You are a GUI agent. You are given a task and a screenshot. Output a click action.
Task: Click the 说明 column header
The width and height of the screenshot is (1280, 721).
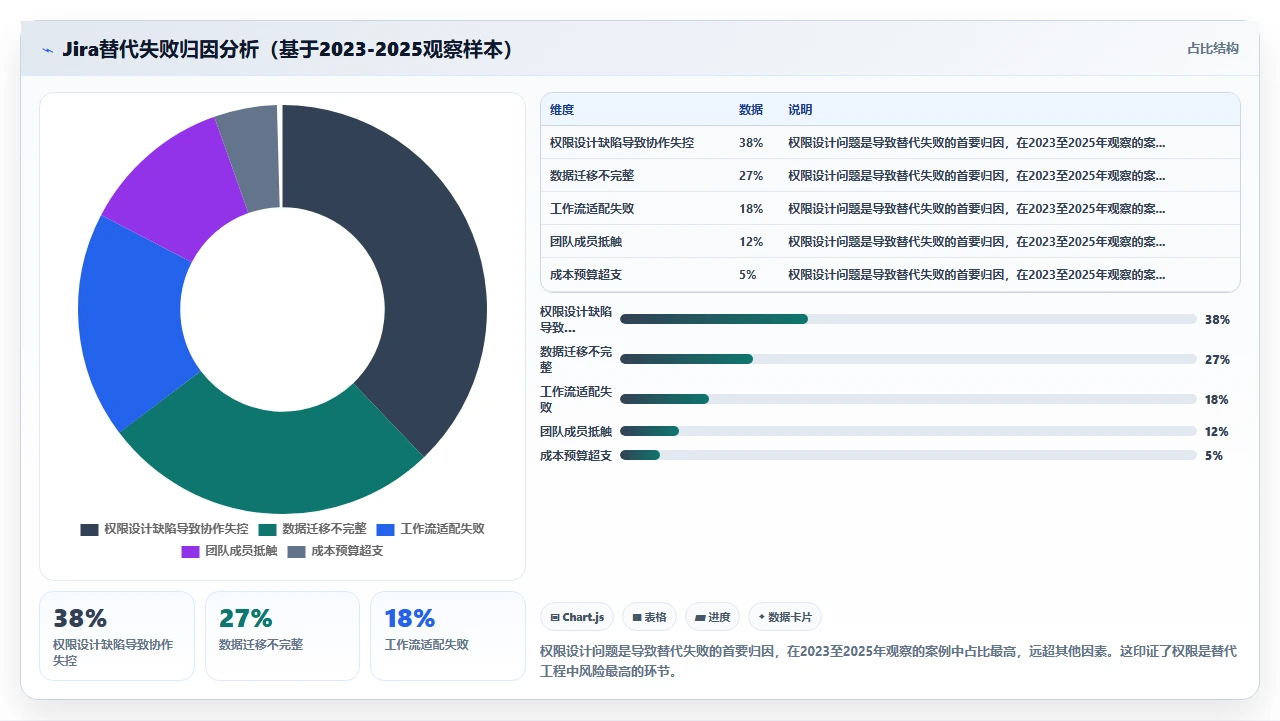coord(800,110)
